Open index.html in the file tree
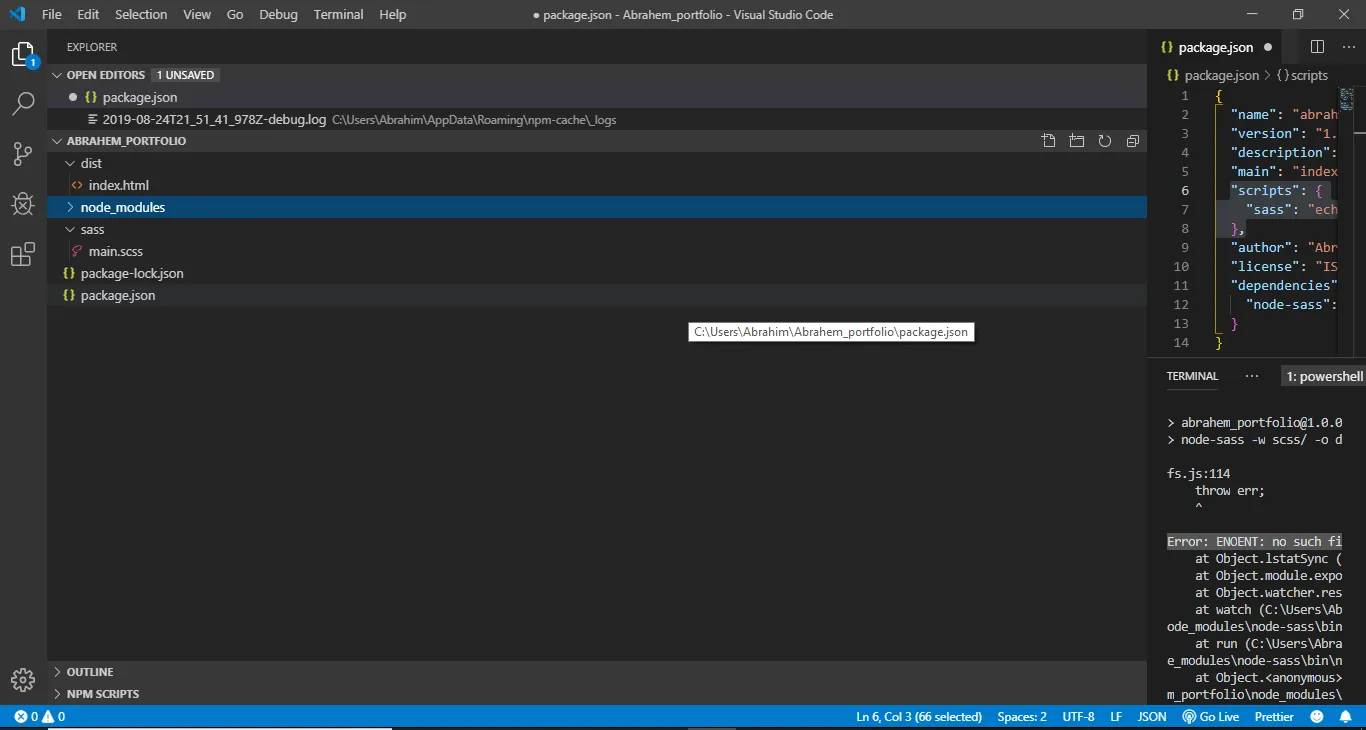 (x=597, y=185)
